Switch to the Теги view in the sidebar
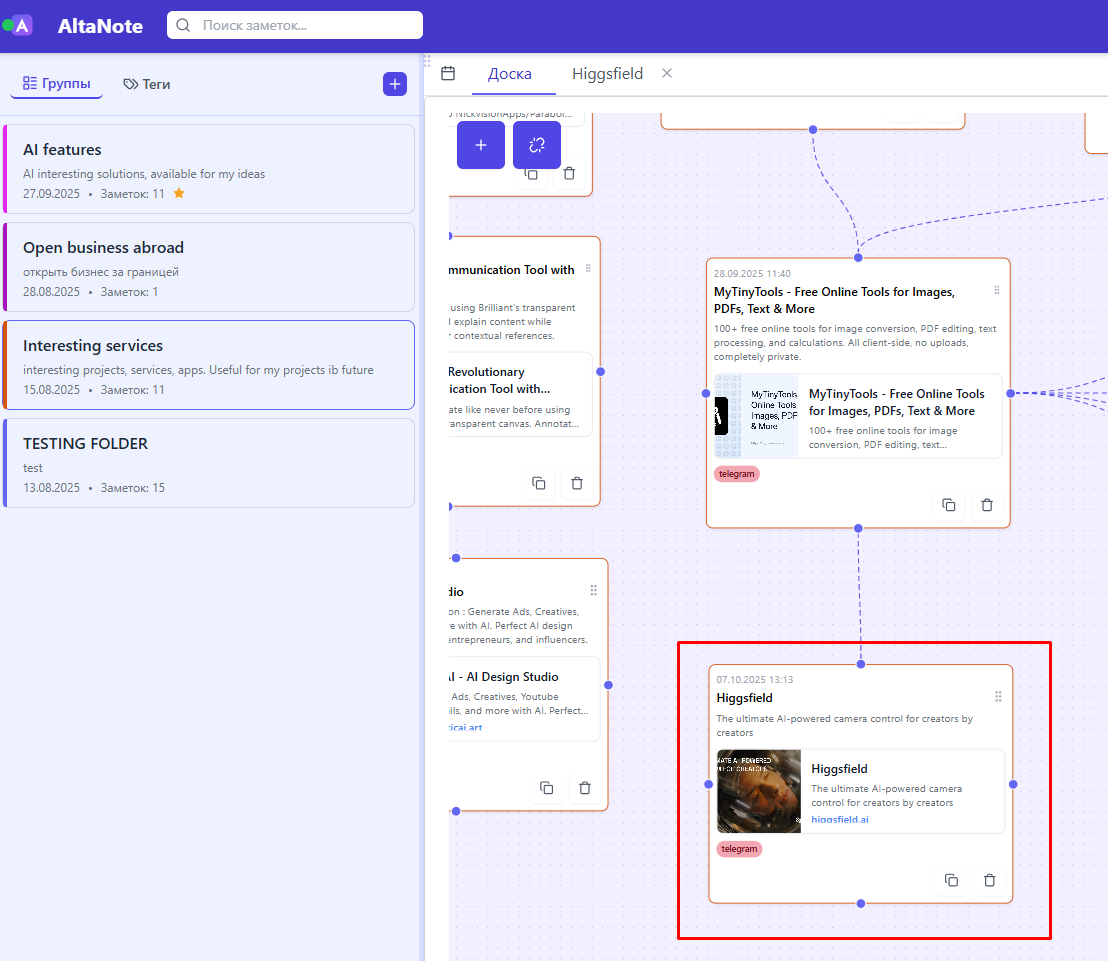This screenshot has width=1108, height=961. pyautogui.click(x=146, y=84)
